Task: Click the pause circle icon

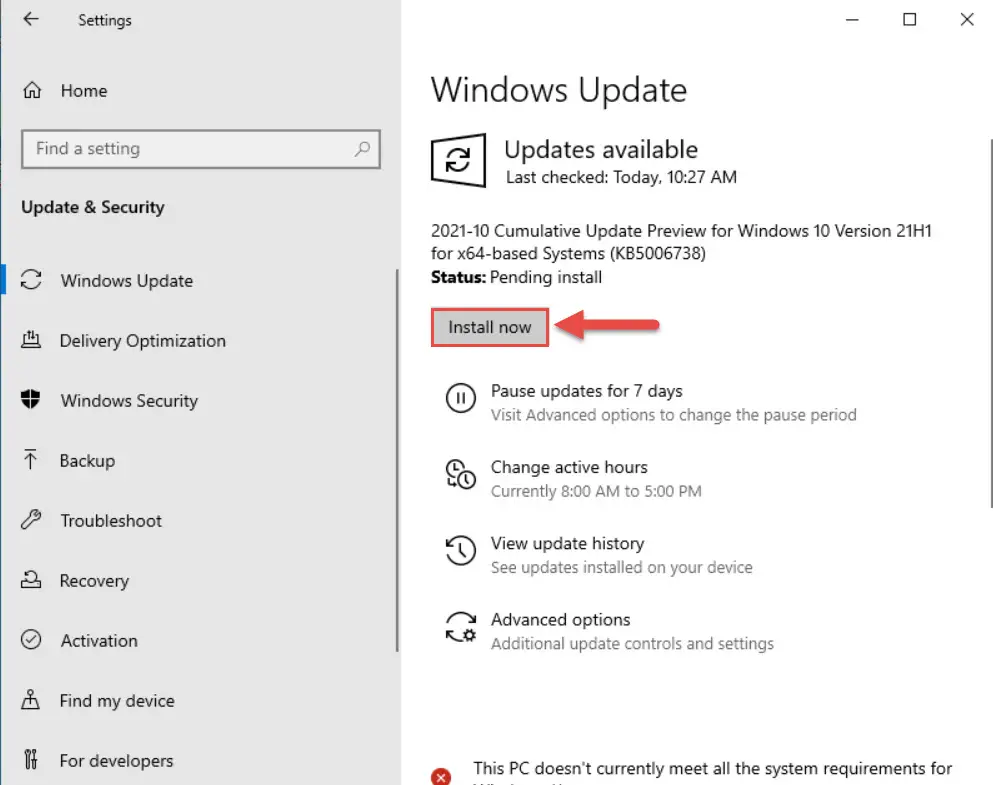Action: coord(460,398)
